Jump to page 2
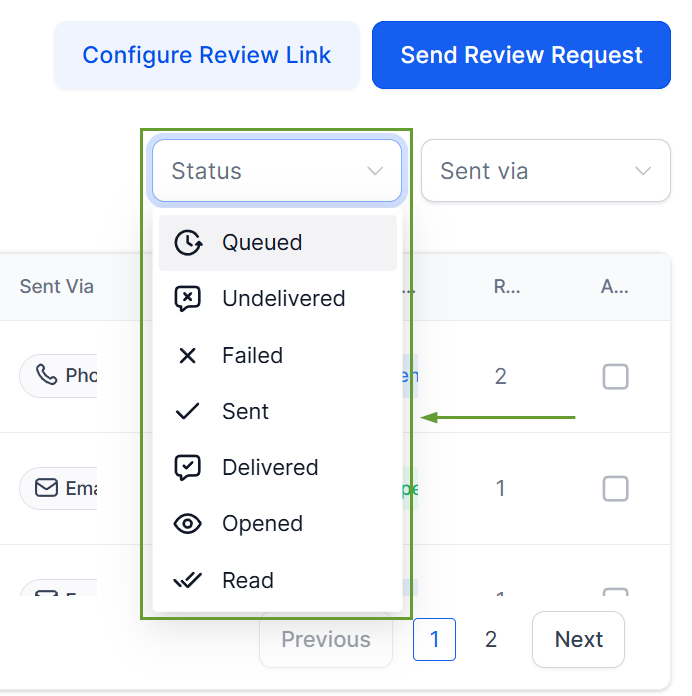 tap(491, 640)
